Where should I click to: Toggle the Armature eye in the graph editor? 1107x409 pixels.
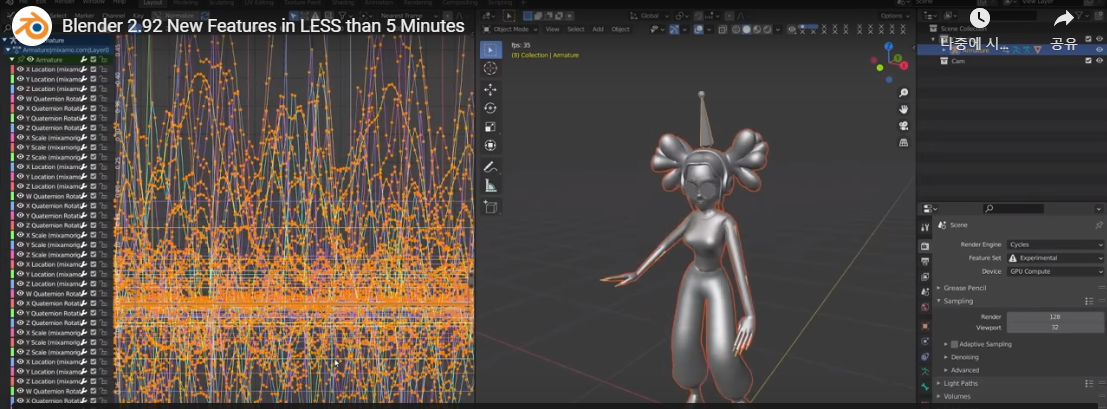(x=30, y=60)
